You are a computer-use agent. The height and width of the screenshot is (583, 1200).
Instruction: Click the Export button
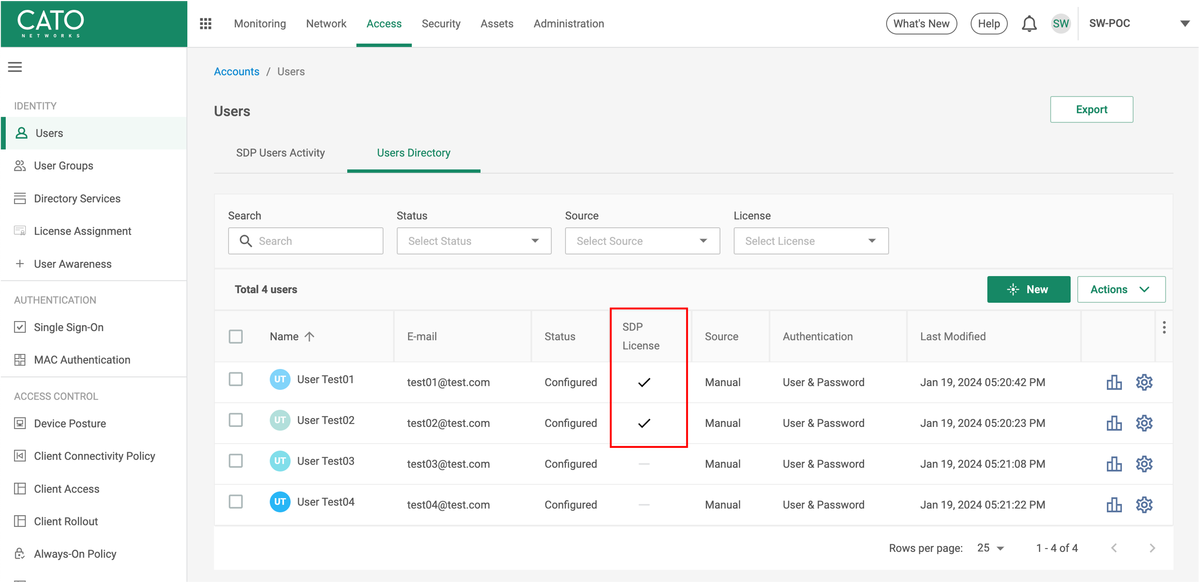click(1092, 110)
